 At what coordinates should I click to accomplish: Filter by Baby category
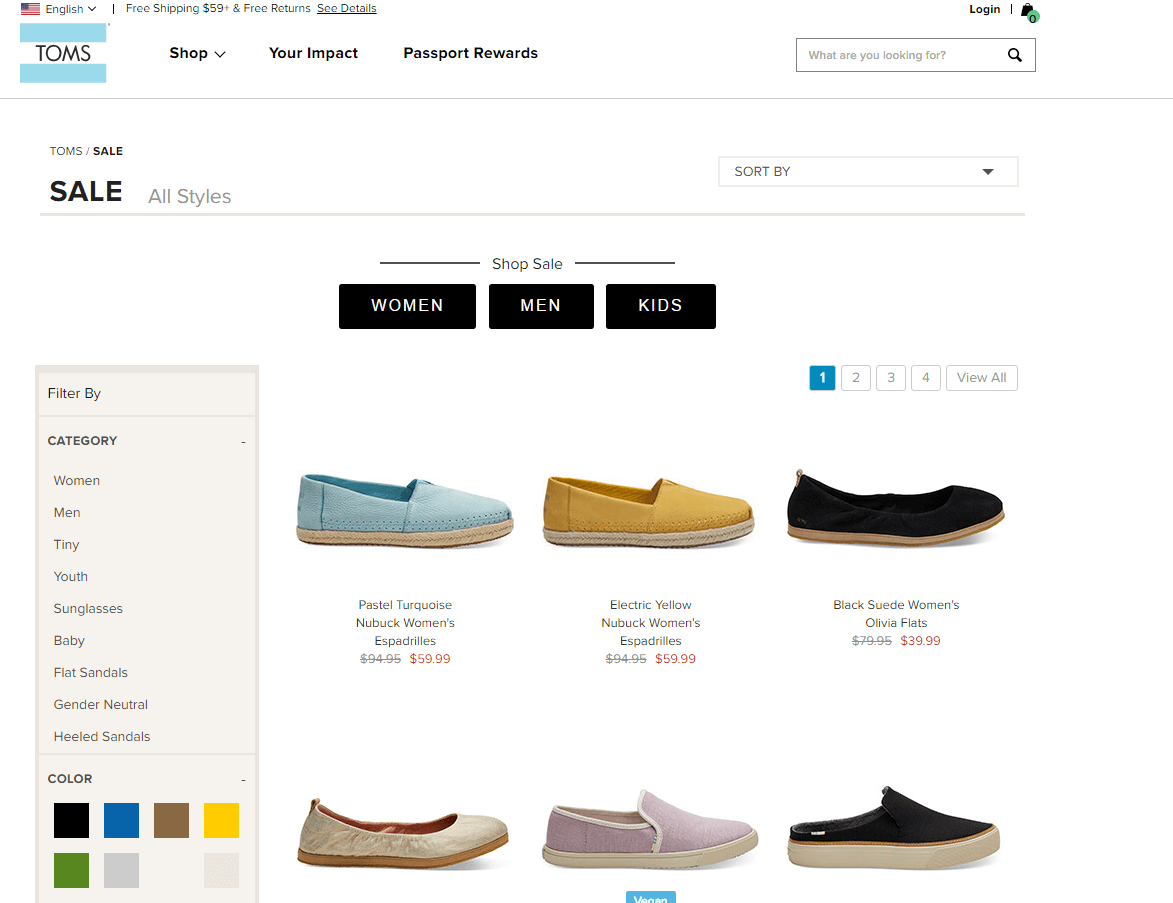pyautogui.click(x=69, y=640)
